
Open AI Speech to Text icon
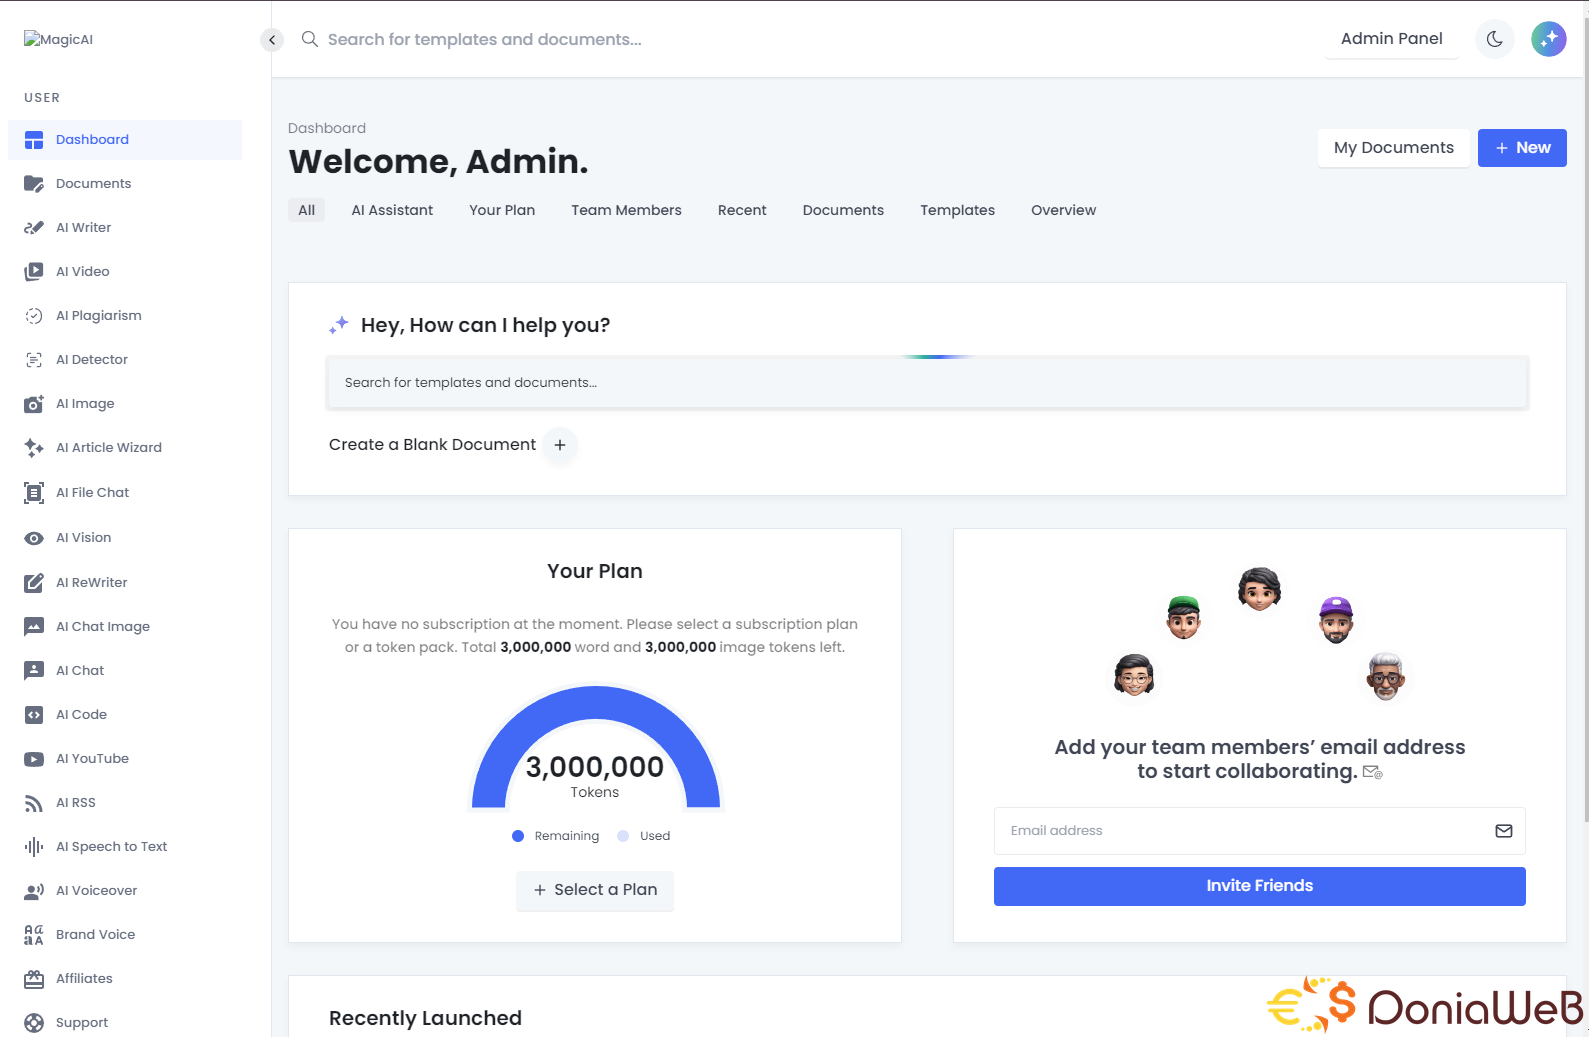(x=34, y=847)
